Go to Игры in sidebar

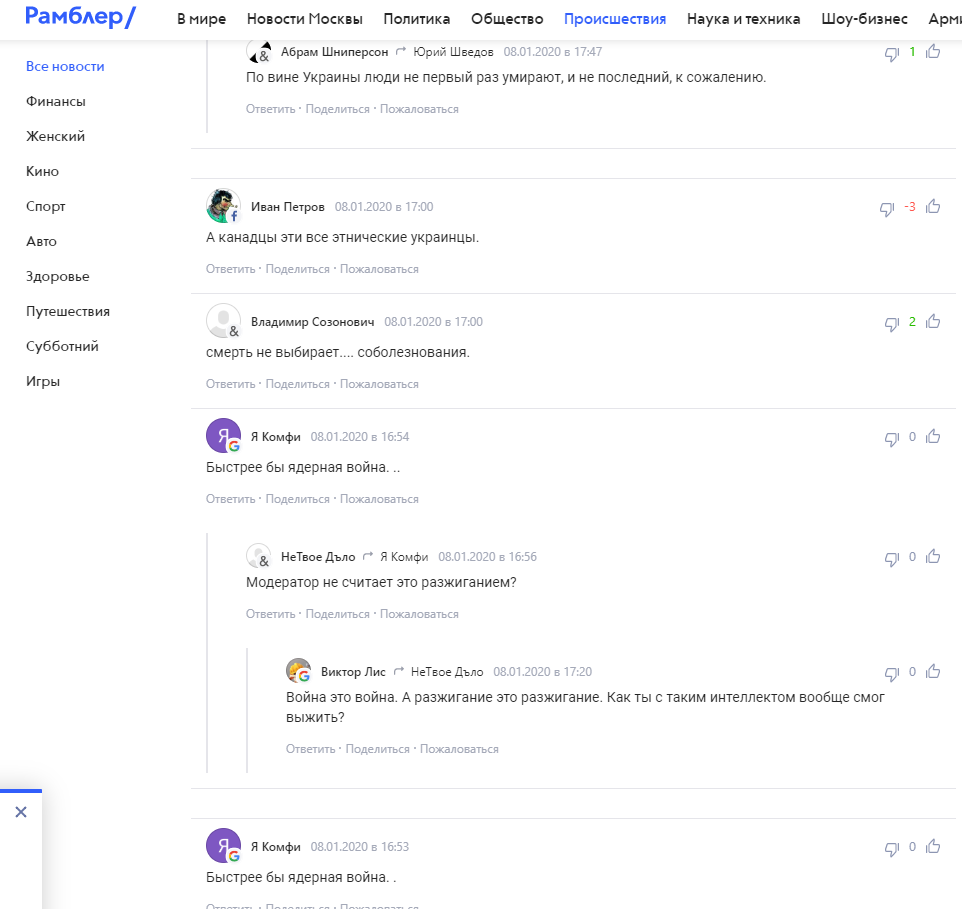coord(43,381)
